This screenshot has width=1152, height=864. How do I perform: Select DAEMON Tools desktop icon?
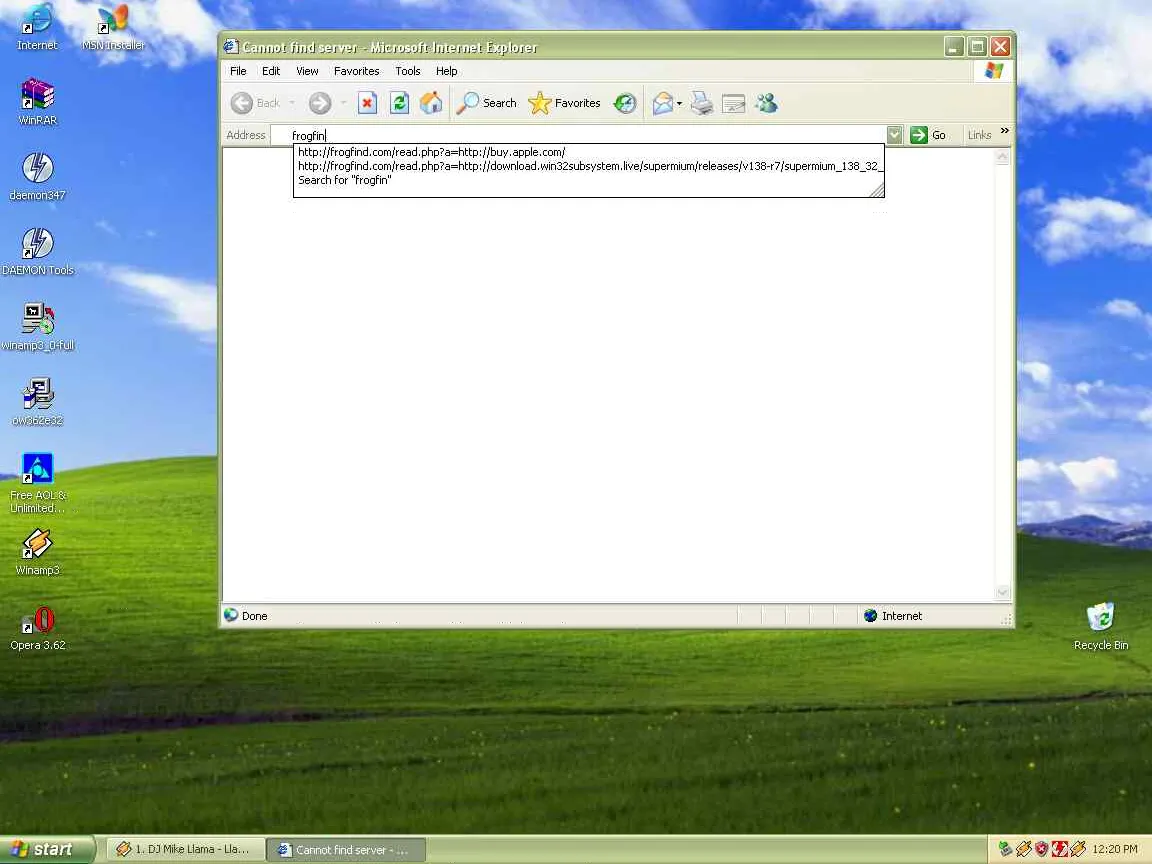(x=37, y=252)
